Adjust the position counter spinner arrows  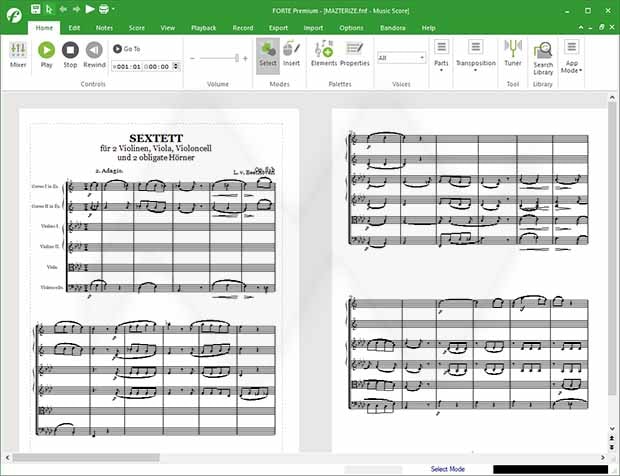(x=176, y=67)
